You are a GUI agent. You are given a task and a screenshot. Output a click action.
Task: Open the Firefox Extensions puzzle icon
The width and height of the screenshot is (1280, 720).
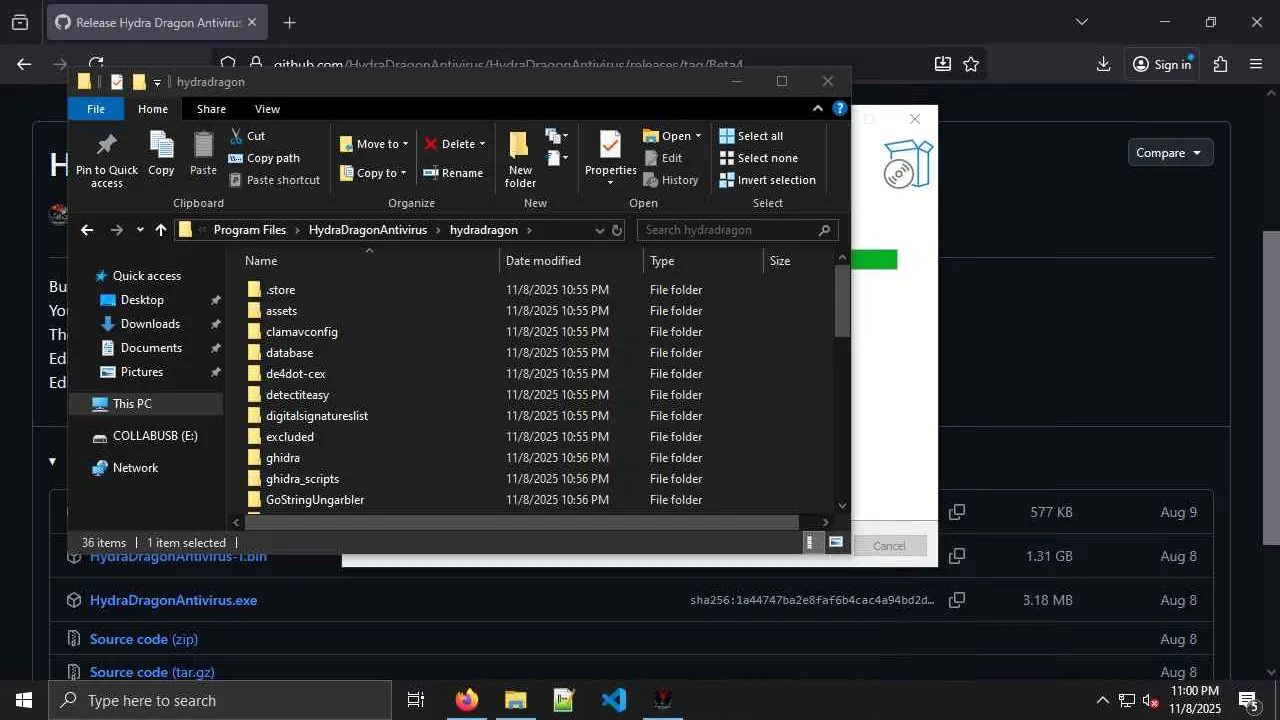pos(1220,64)
